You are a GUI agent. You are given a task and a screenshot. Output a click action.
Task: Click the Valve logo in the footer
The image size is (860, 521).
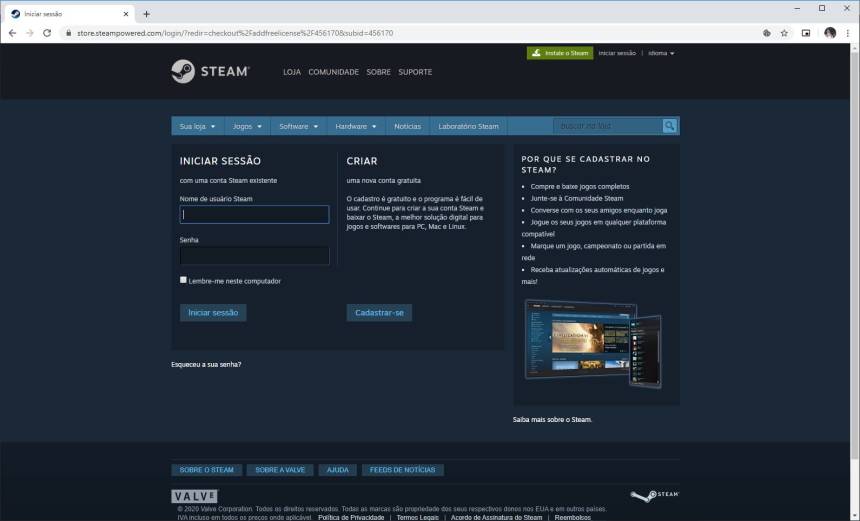point(195,496)
